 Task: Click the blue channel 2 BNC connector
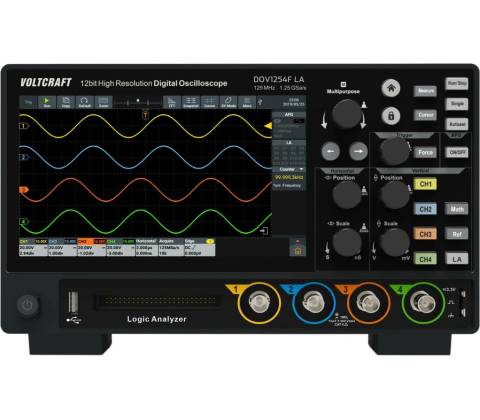click(x=314, y=303)
